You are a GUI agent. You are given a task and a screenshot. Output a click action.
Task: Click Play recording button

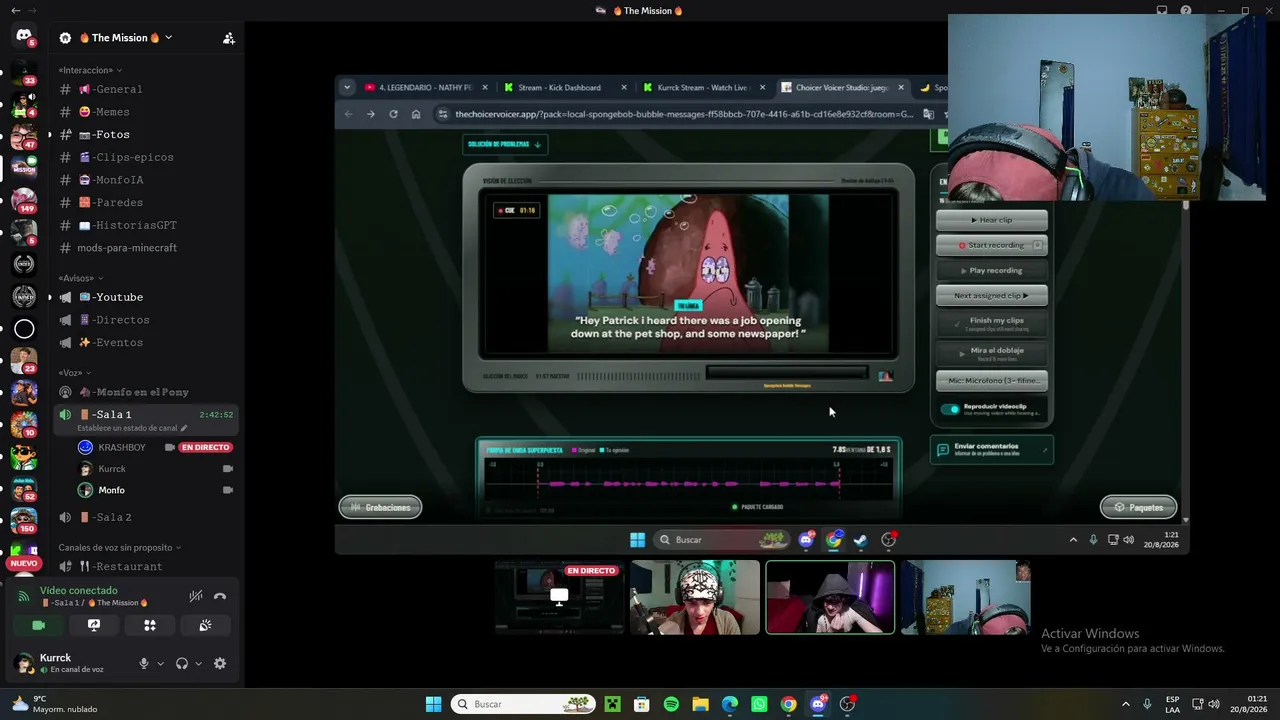(992, 270)
